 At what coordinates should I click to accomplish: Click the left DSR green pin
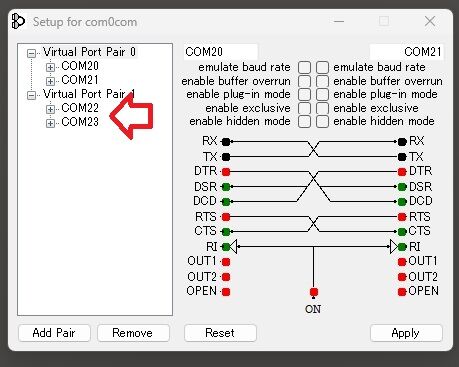pyautogui.click(x=226, y=187)
